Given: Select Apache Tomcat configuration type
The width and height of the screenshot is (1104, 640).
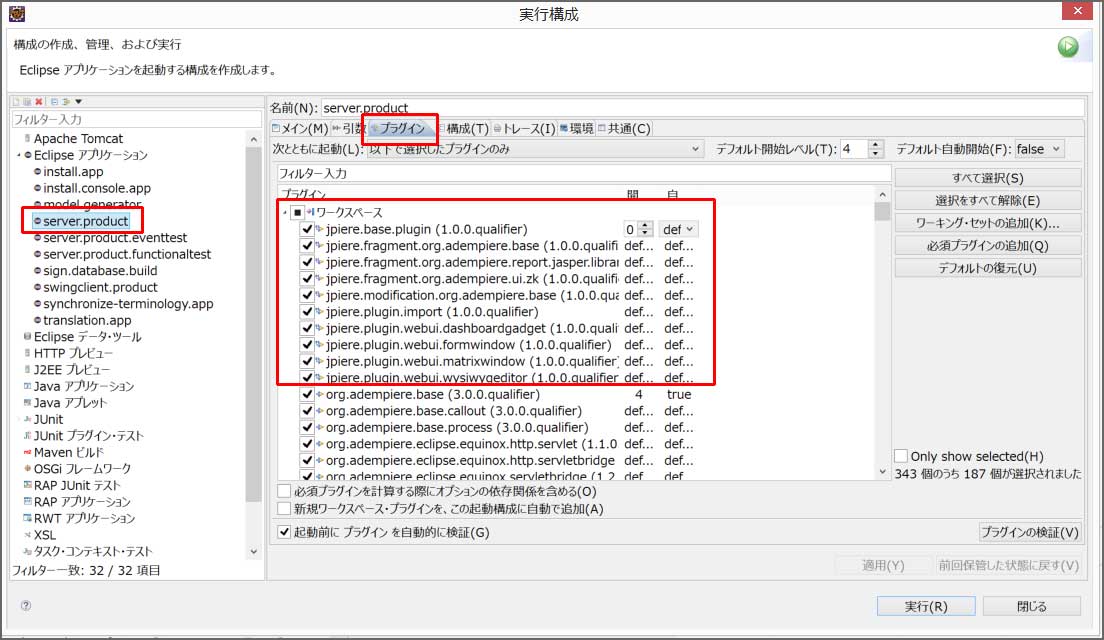Looking at the screenshot, I should pos(78,139).
